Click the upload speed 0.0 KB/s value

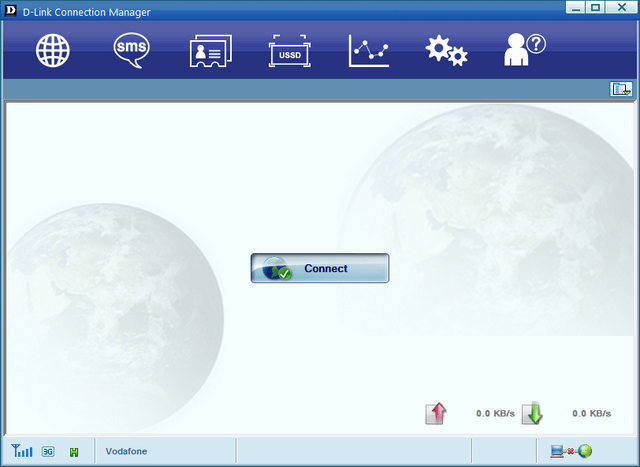[495, 413]
